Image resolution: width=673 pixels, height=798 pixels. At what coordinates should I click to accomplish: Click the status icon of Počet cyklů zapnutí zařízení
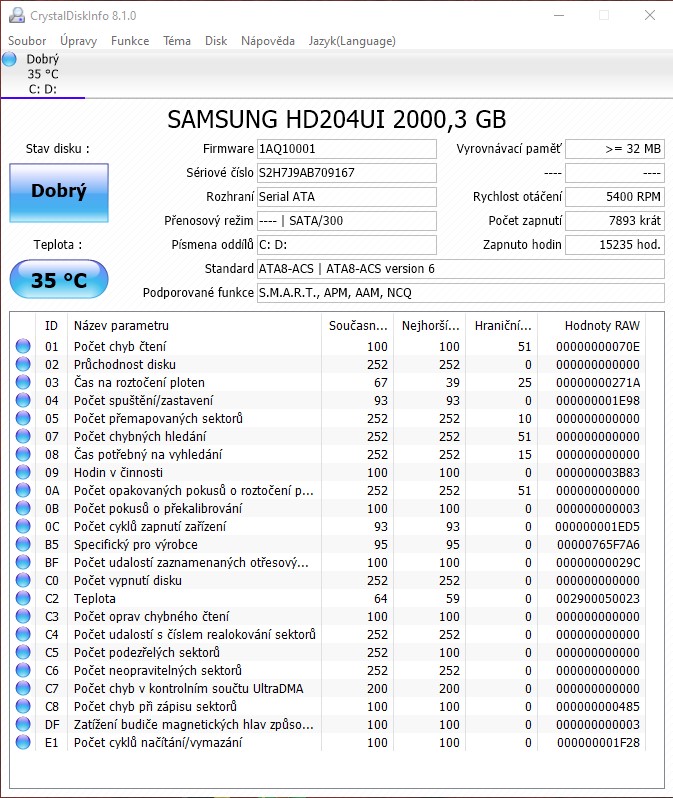pos(23,526)
